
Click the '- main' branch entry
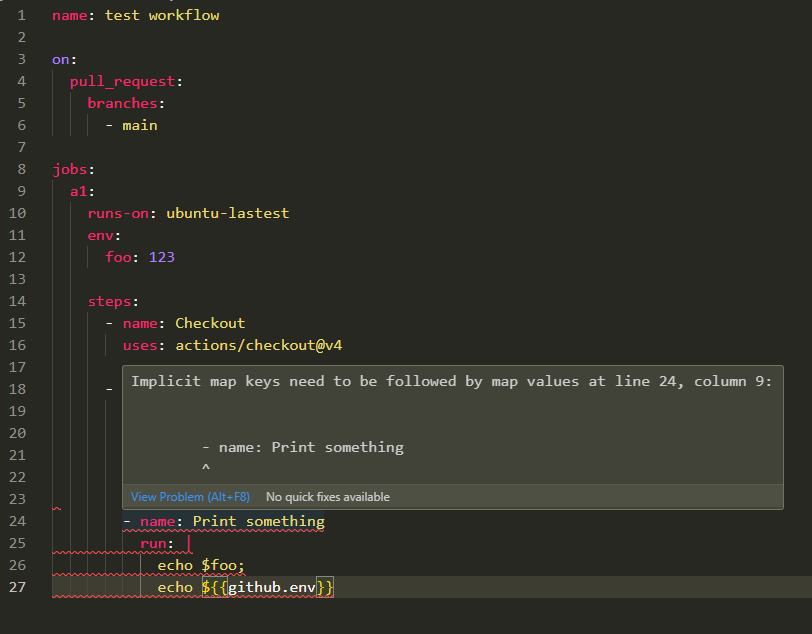[x=132, y=125]
